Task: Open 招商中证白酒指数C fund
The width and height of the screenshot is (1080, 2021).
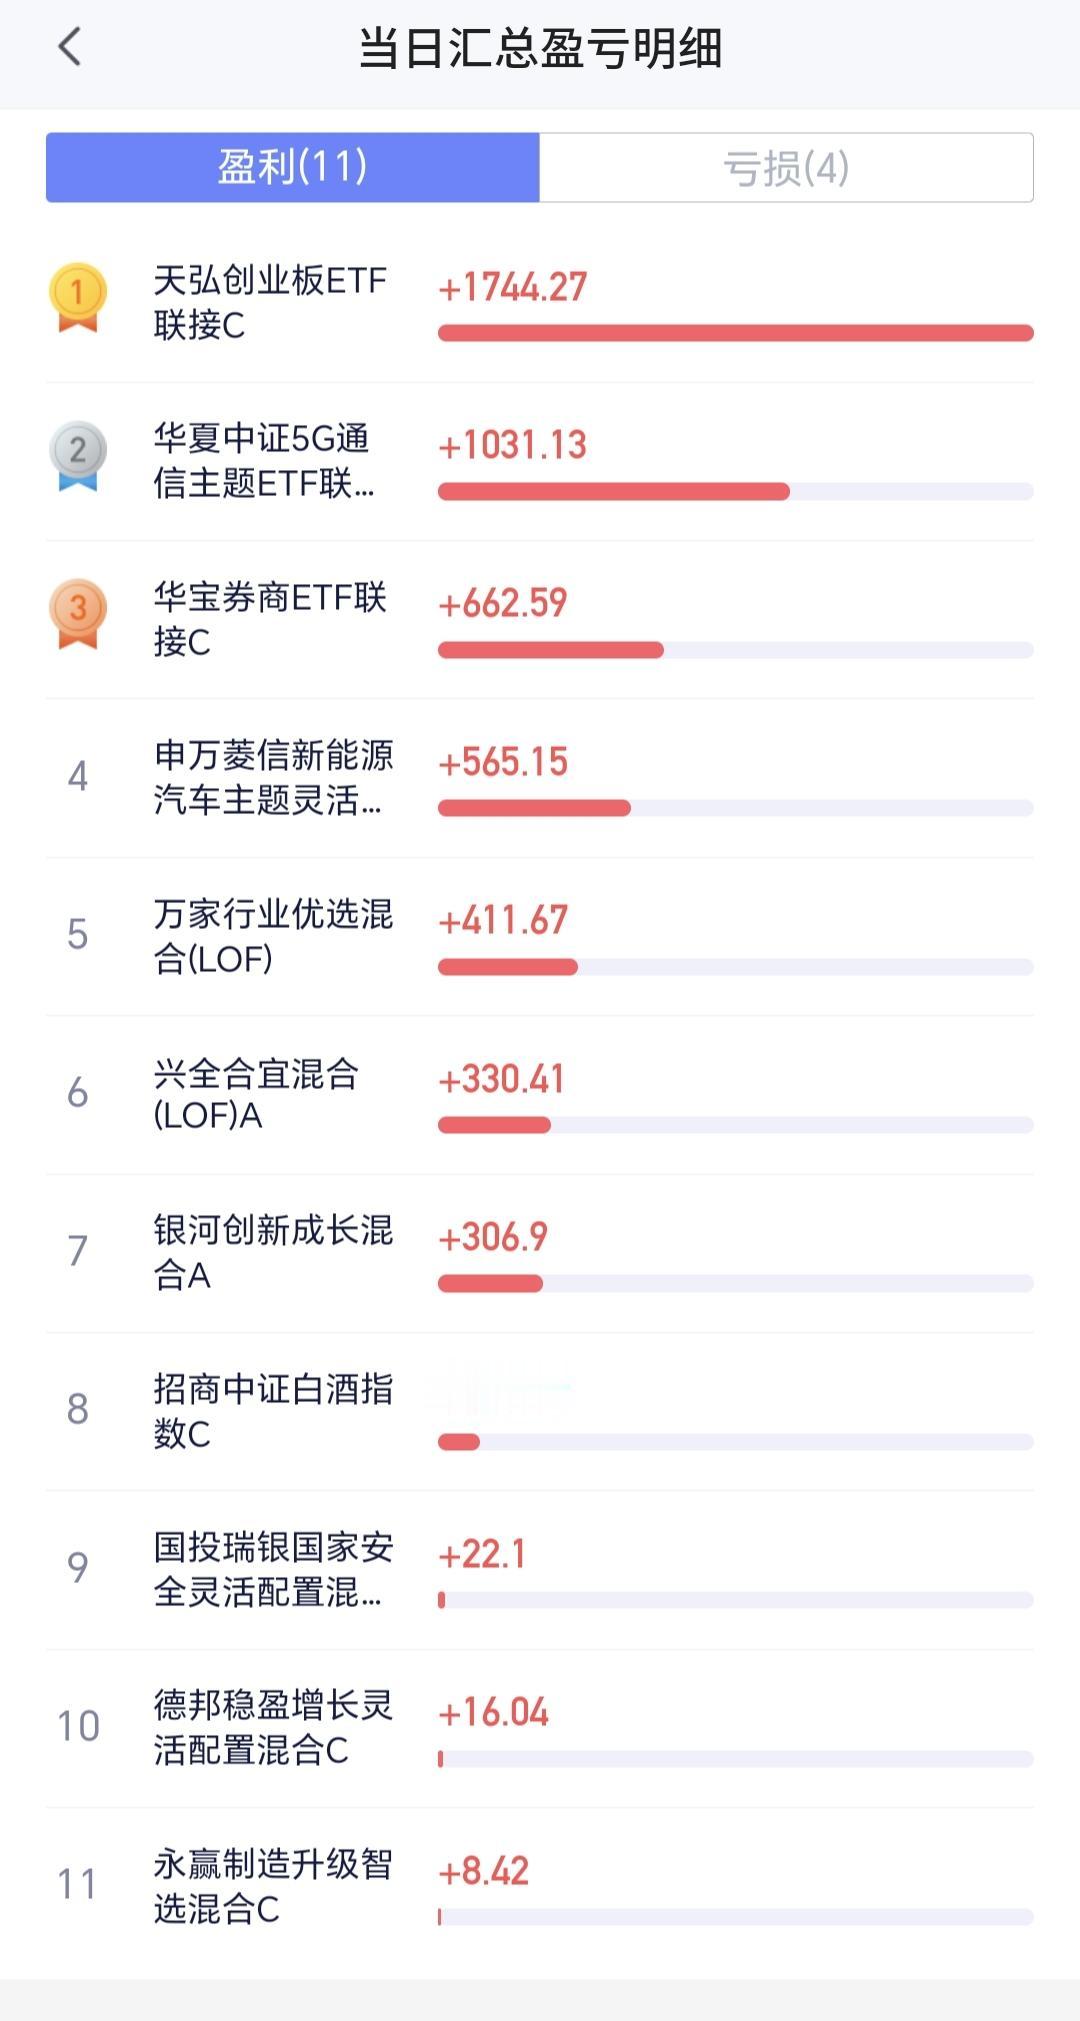Action: (x=540, y=1411)
